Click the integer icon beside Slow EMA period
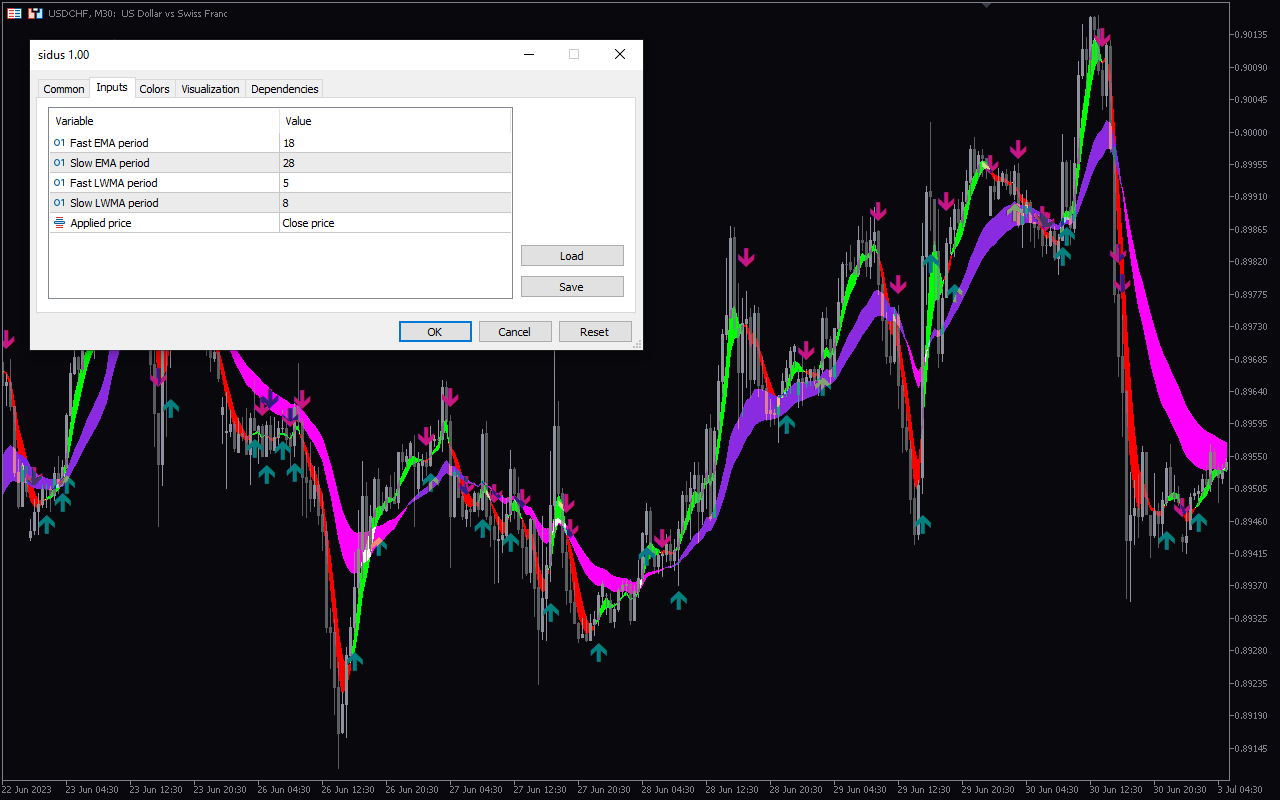 tap(59, 163)
